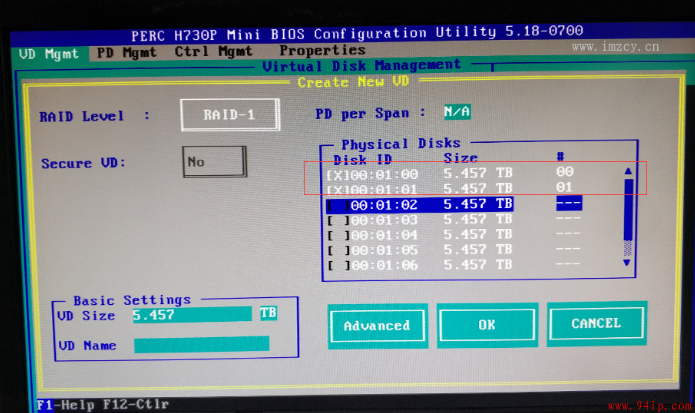Image resolution: width=695 pixels, height=413 pixels.
Task: Click the size 5.457 TB of disk 00:01:03
Action: point(478,219)
